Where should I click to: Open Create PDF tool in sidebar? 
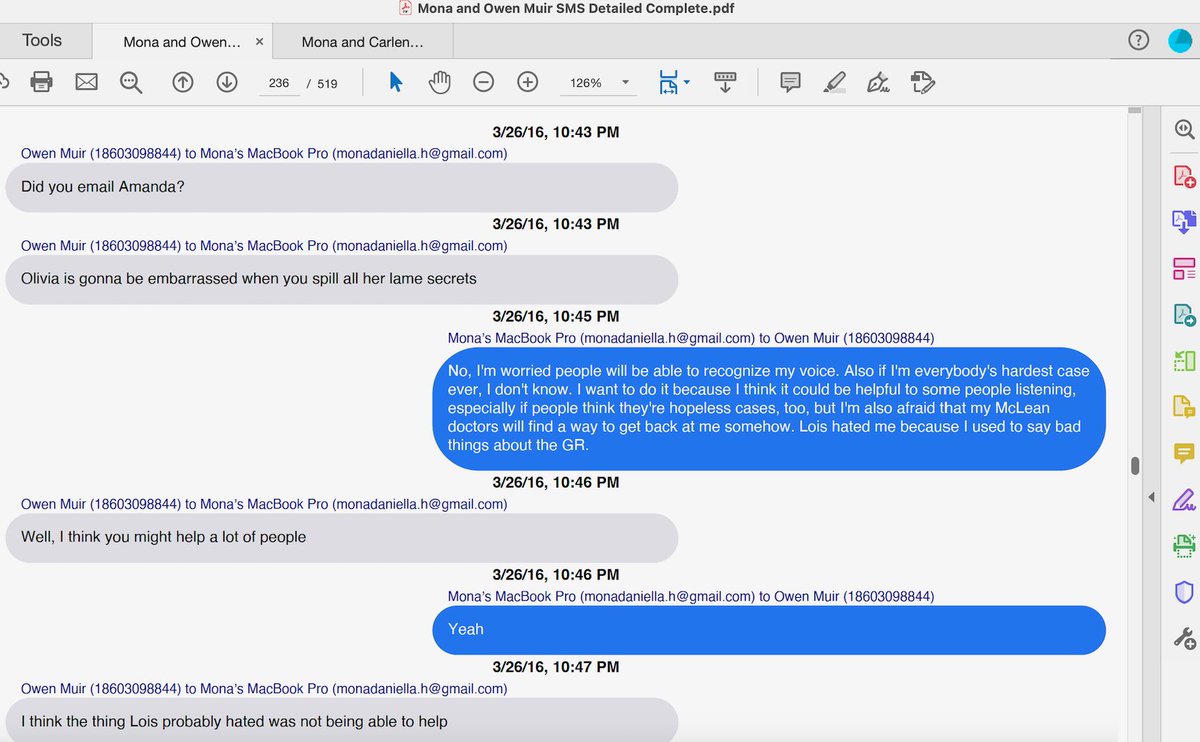(x=1184, y=176)
